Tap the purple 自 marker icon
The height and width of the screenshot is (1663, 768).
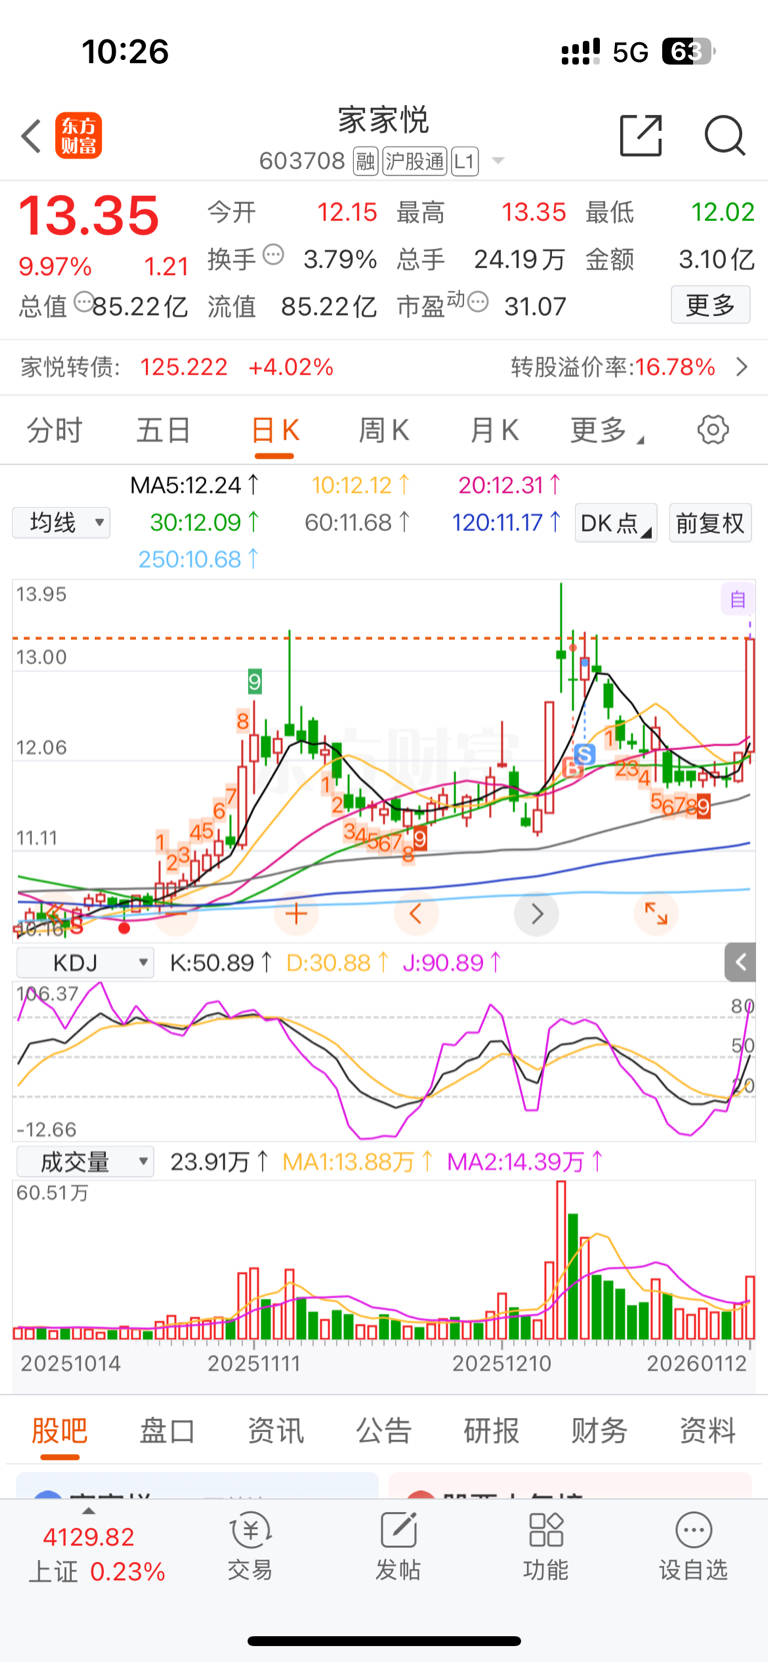737,599
